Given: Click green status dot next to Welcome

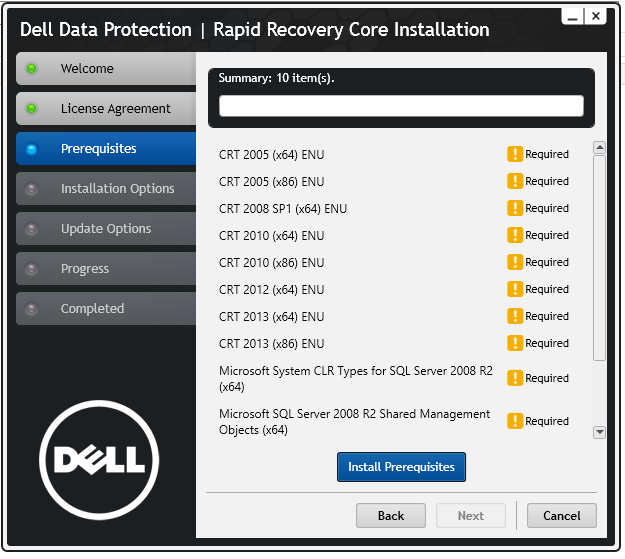Looking at the screenshot, I should point(31,69).
